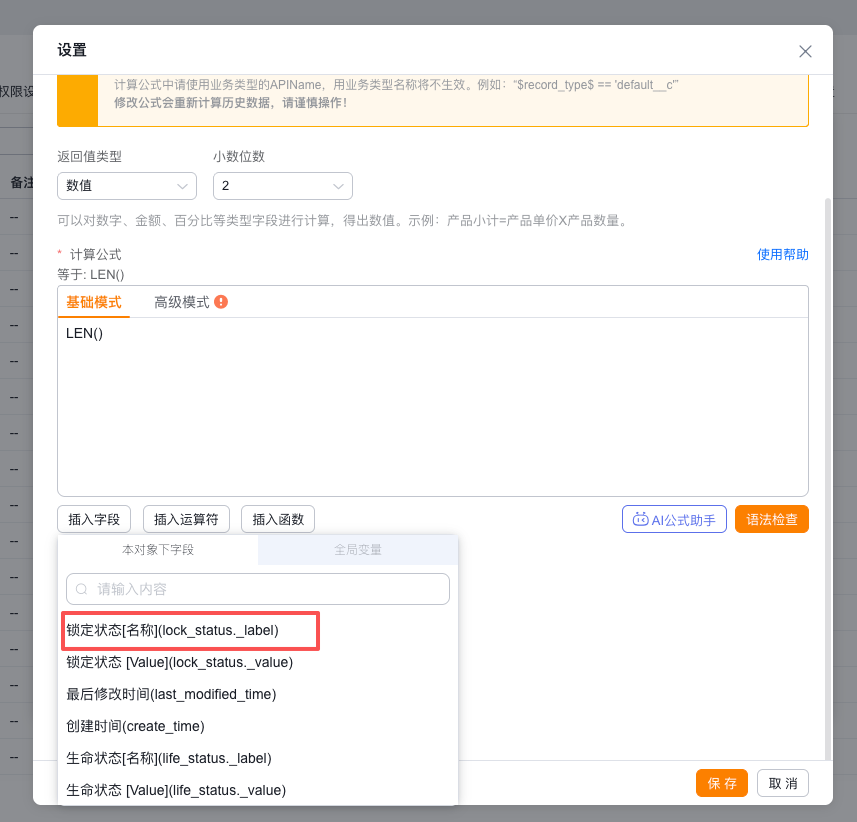Click the 保存 button
Screen dimensions: 857x822
721,783
